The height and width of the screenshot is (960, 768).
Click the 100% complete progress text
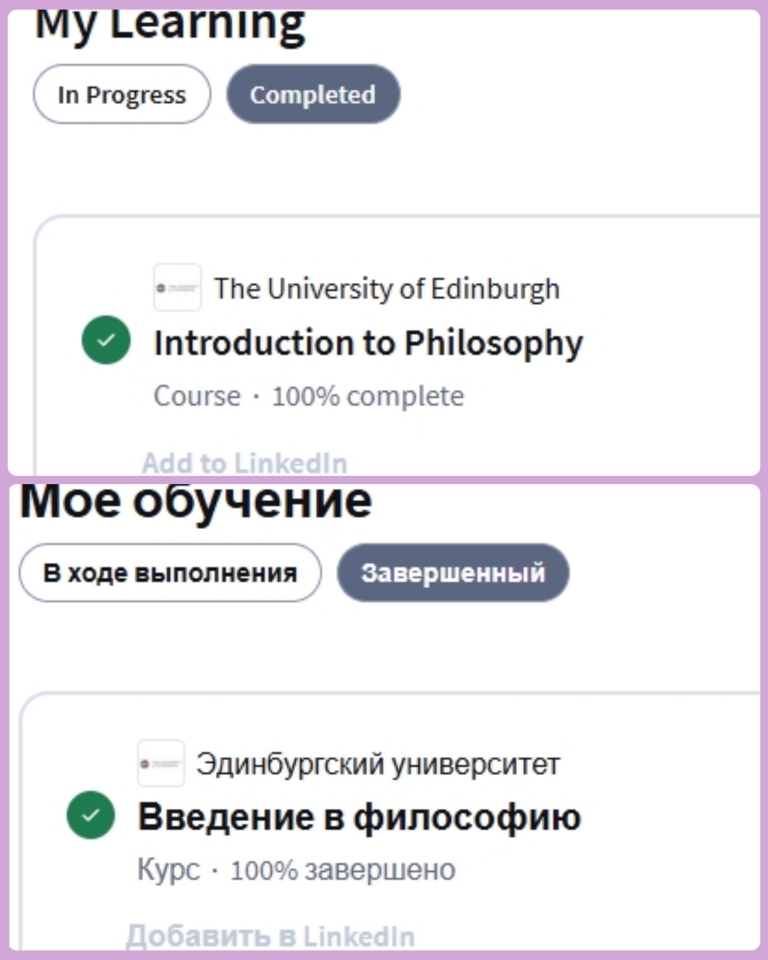point(368,396)
